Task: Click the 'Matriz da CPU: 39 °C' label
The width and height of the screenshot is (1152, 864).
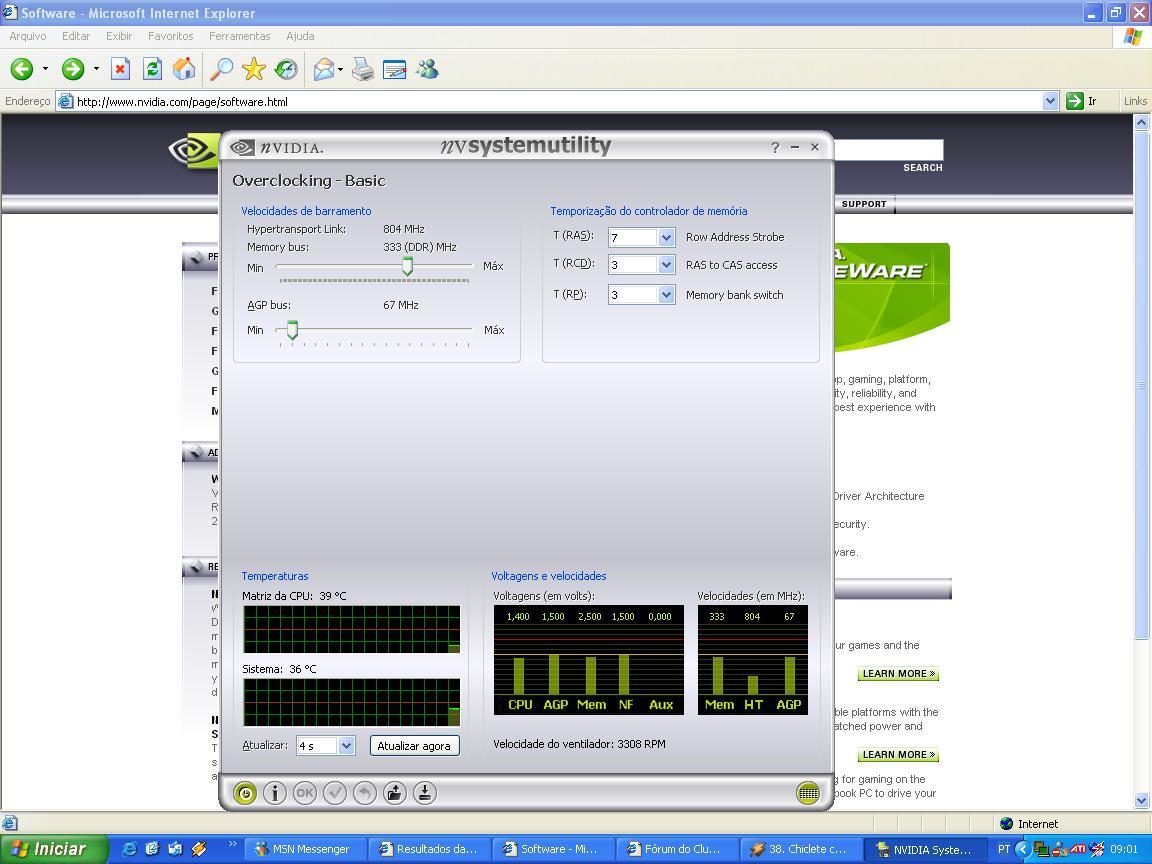Action: [x=294, y=596]
